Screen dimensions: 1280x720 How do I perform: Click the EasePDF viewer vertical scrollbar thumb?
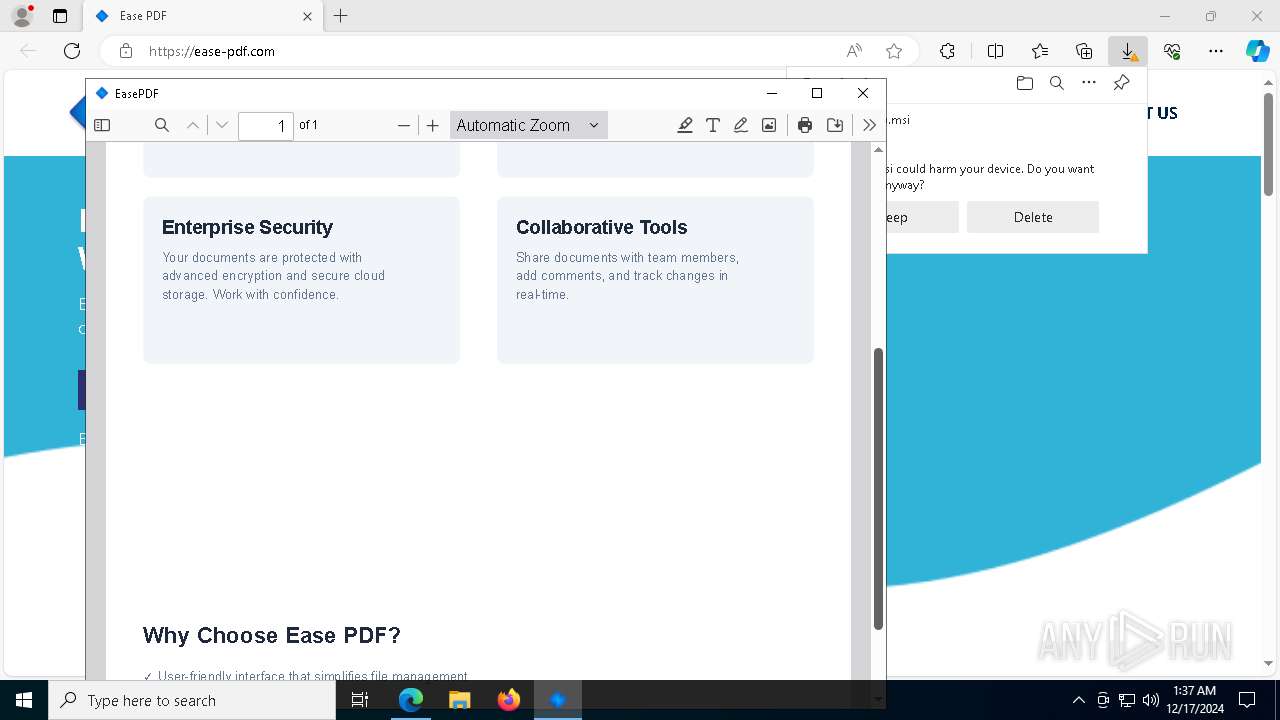coord(878,488)
